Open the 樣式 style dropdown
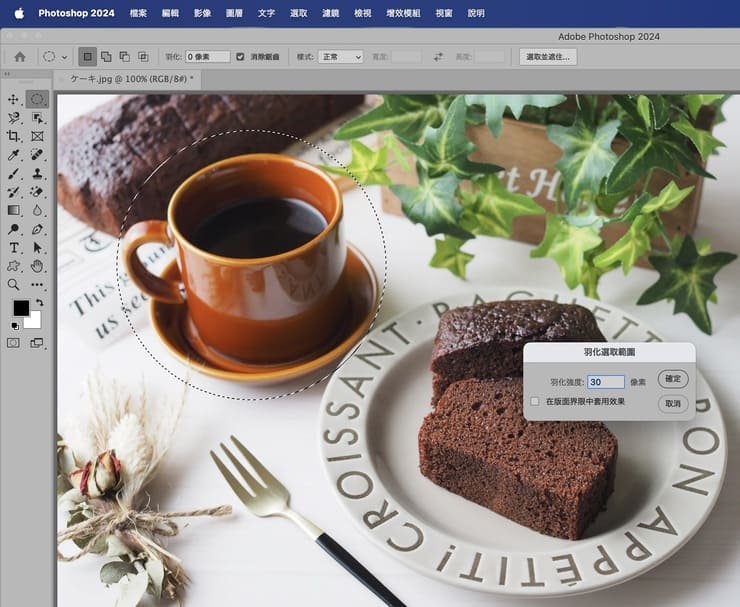 [x=340, y=57]
